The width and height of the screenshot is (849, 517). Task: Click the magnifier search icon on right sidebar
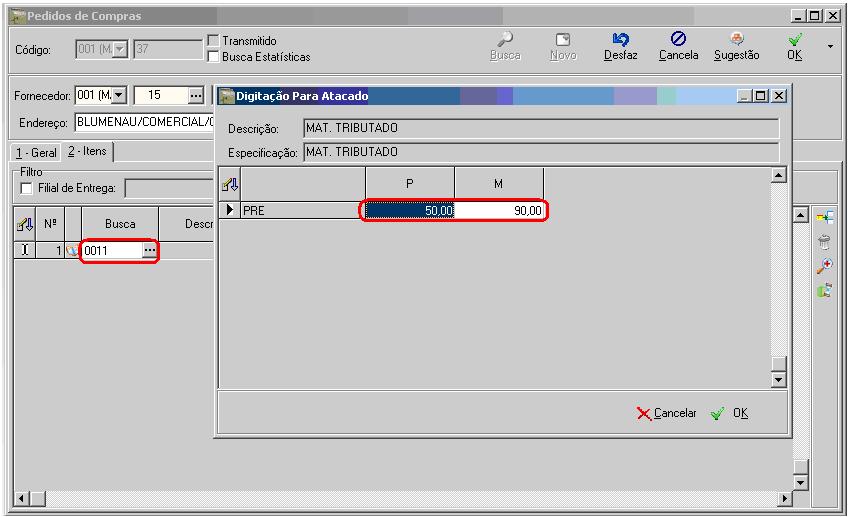[x=825, y=266]
